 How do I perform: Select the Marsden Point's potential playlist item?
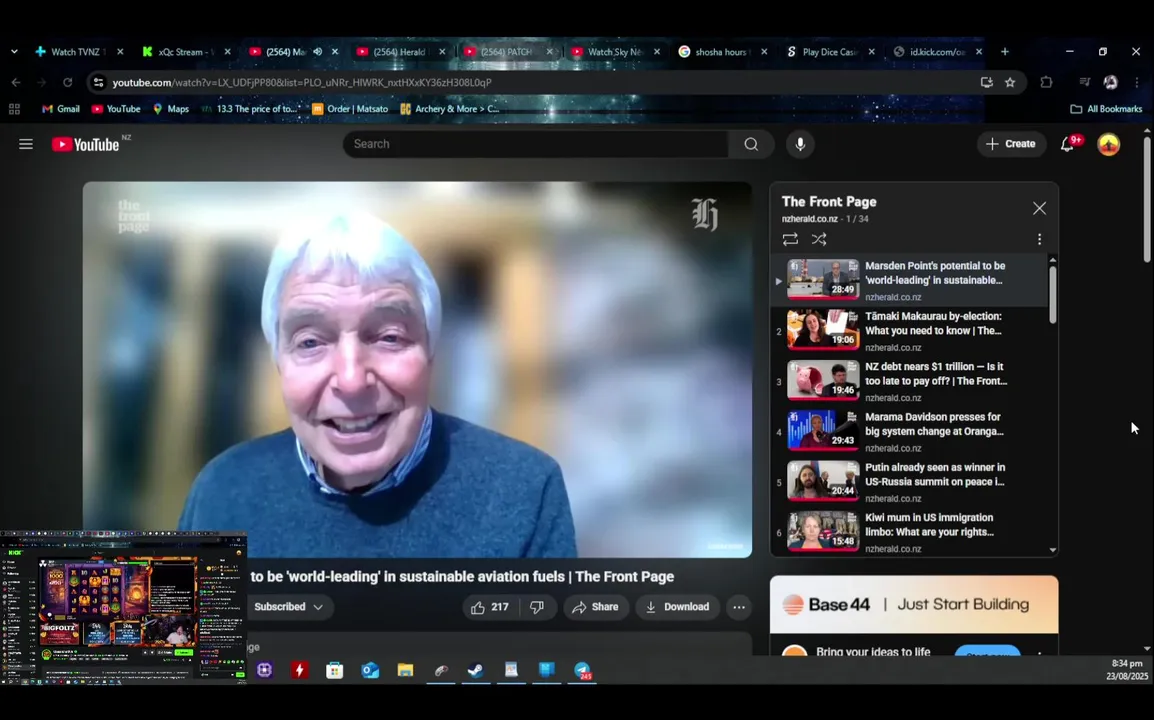909,280
